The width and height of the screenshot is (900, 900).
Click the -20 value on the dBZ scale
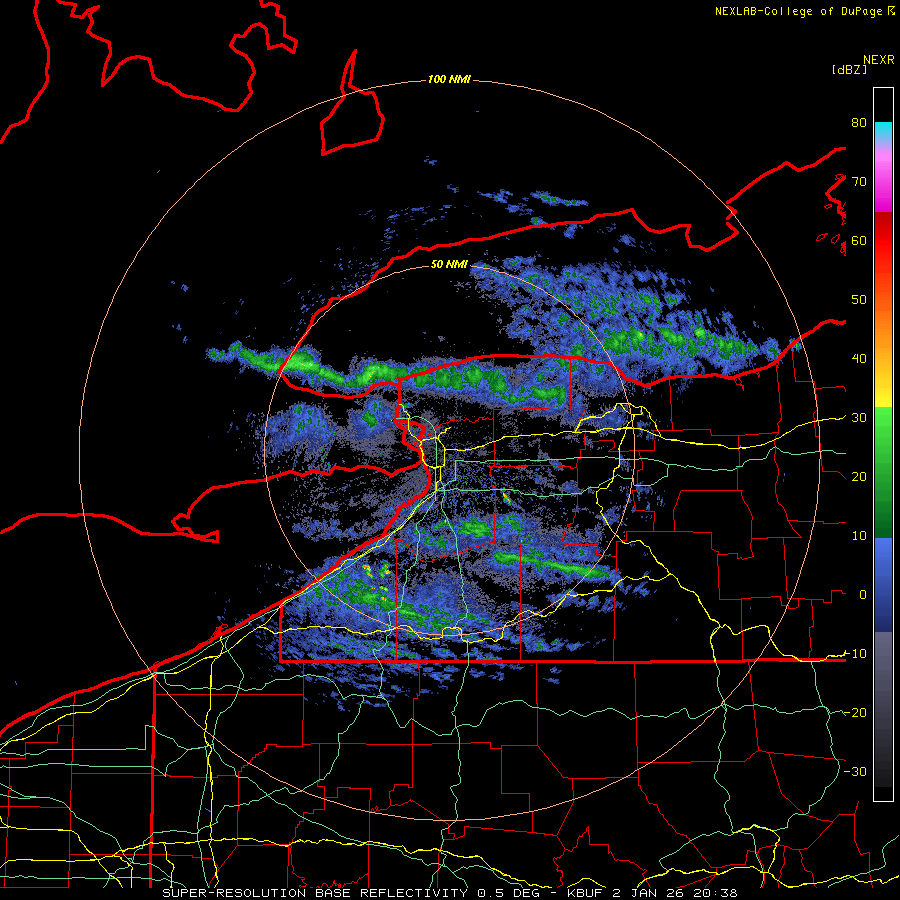[855, 712]
